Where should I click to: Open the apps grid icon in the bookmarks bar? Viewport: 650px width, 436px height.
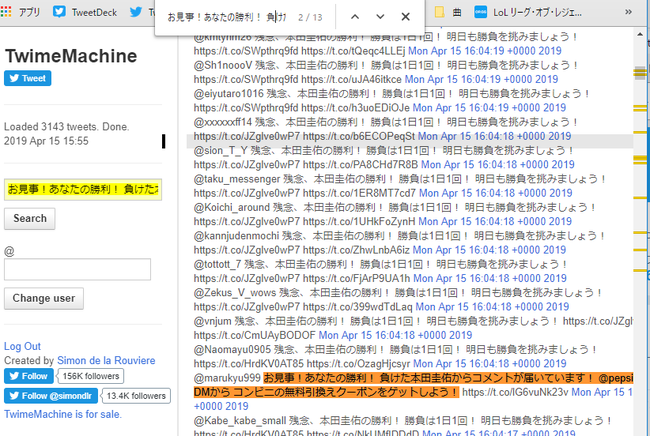pos(6,12)
